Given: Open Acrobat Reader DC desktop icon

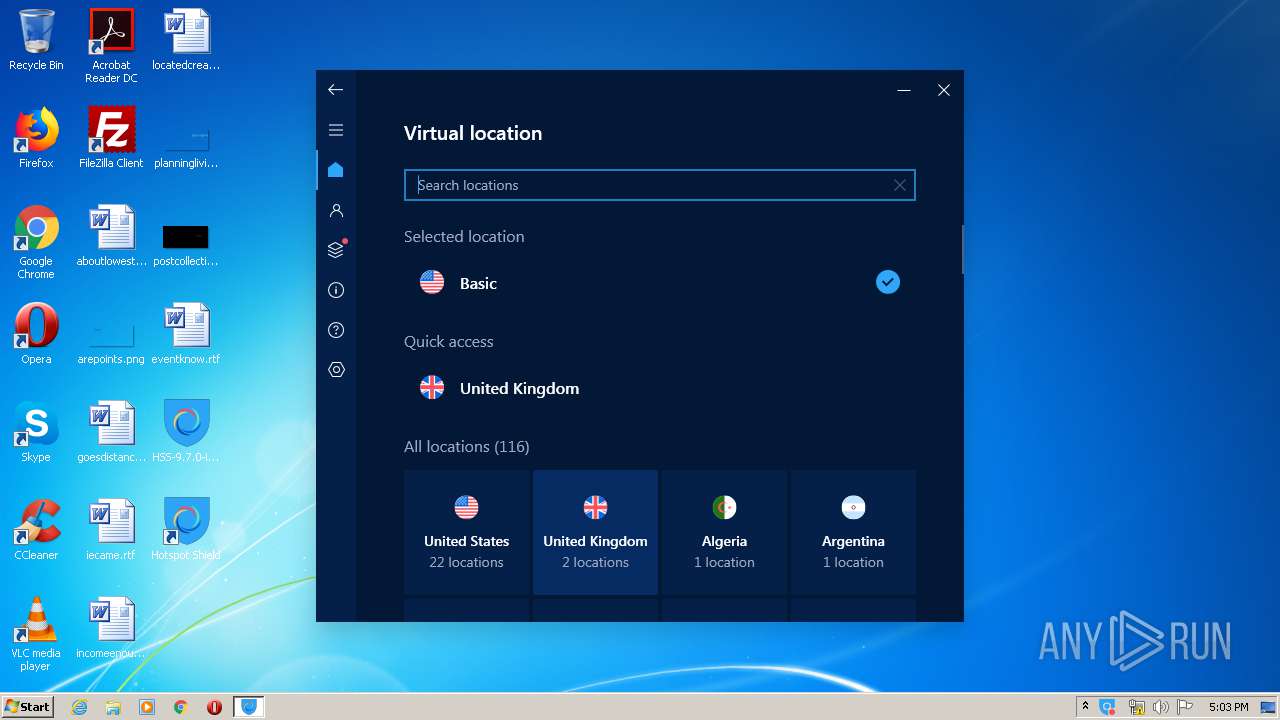Looking at the screenshot, I should click(111, 46).
